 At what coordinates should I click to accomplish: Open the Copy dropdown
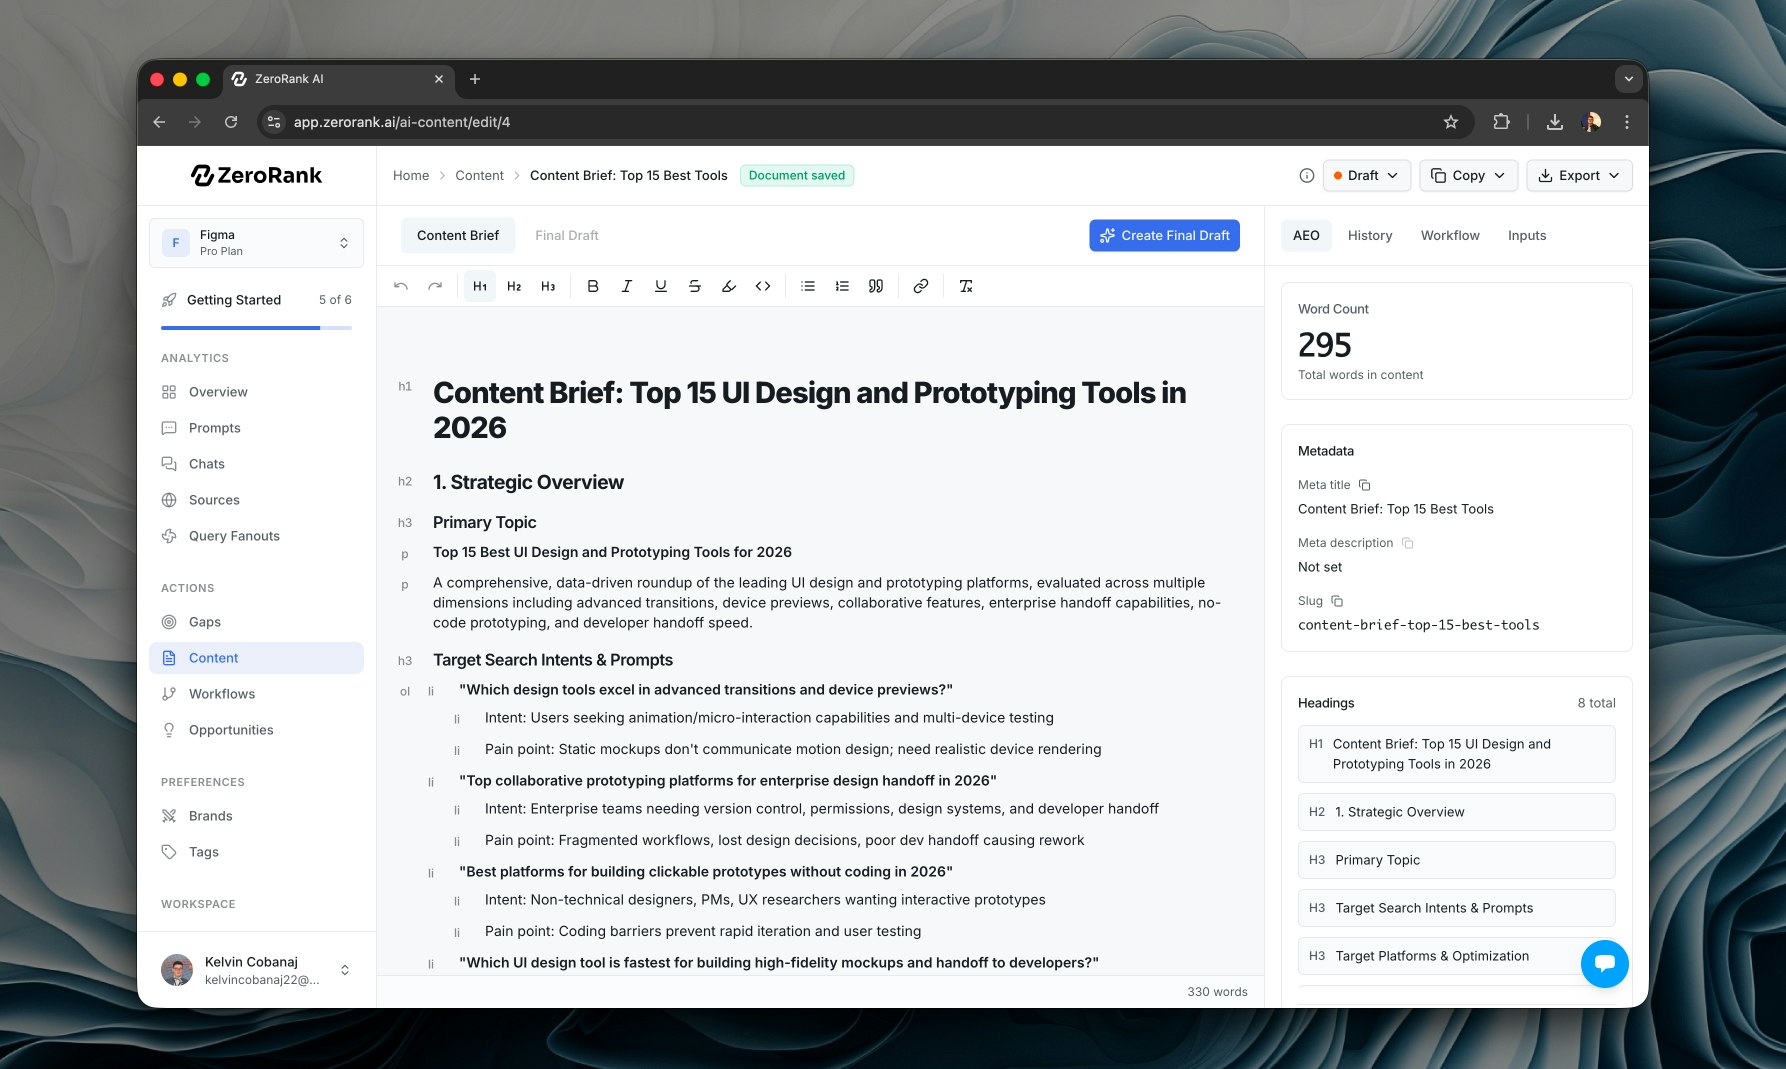coord(1468,175)
